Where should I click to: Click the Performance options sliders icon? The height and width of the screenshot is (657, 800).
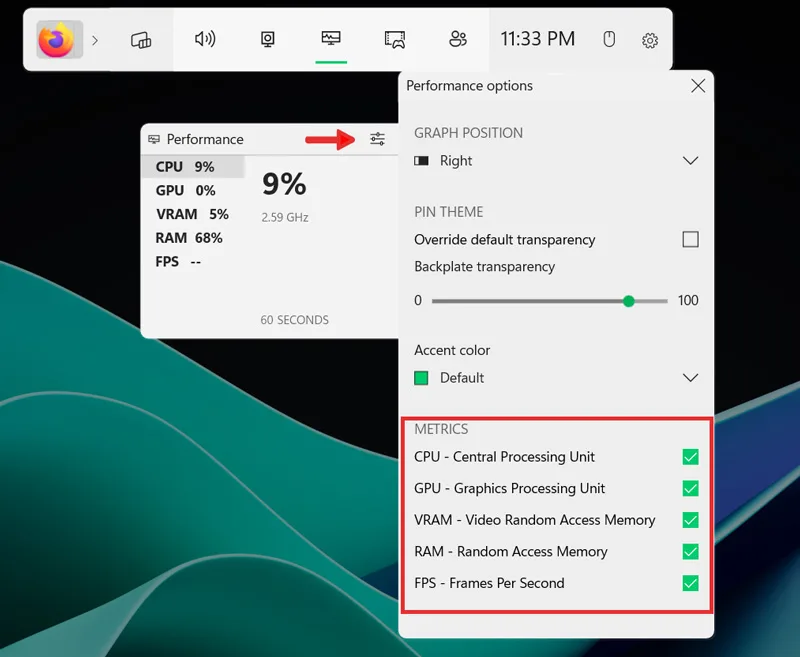click(378, 139)
